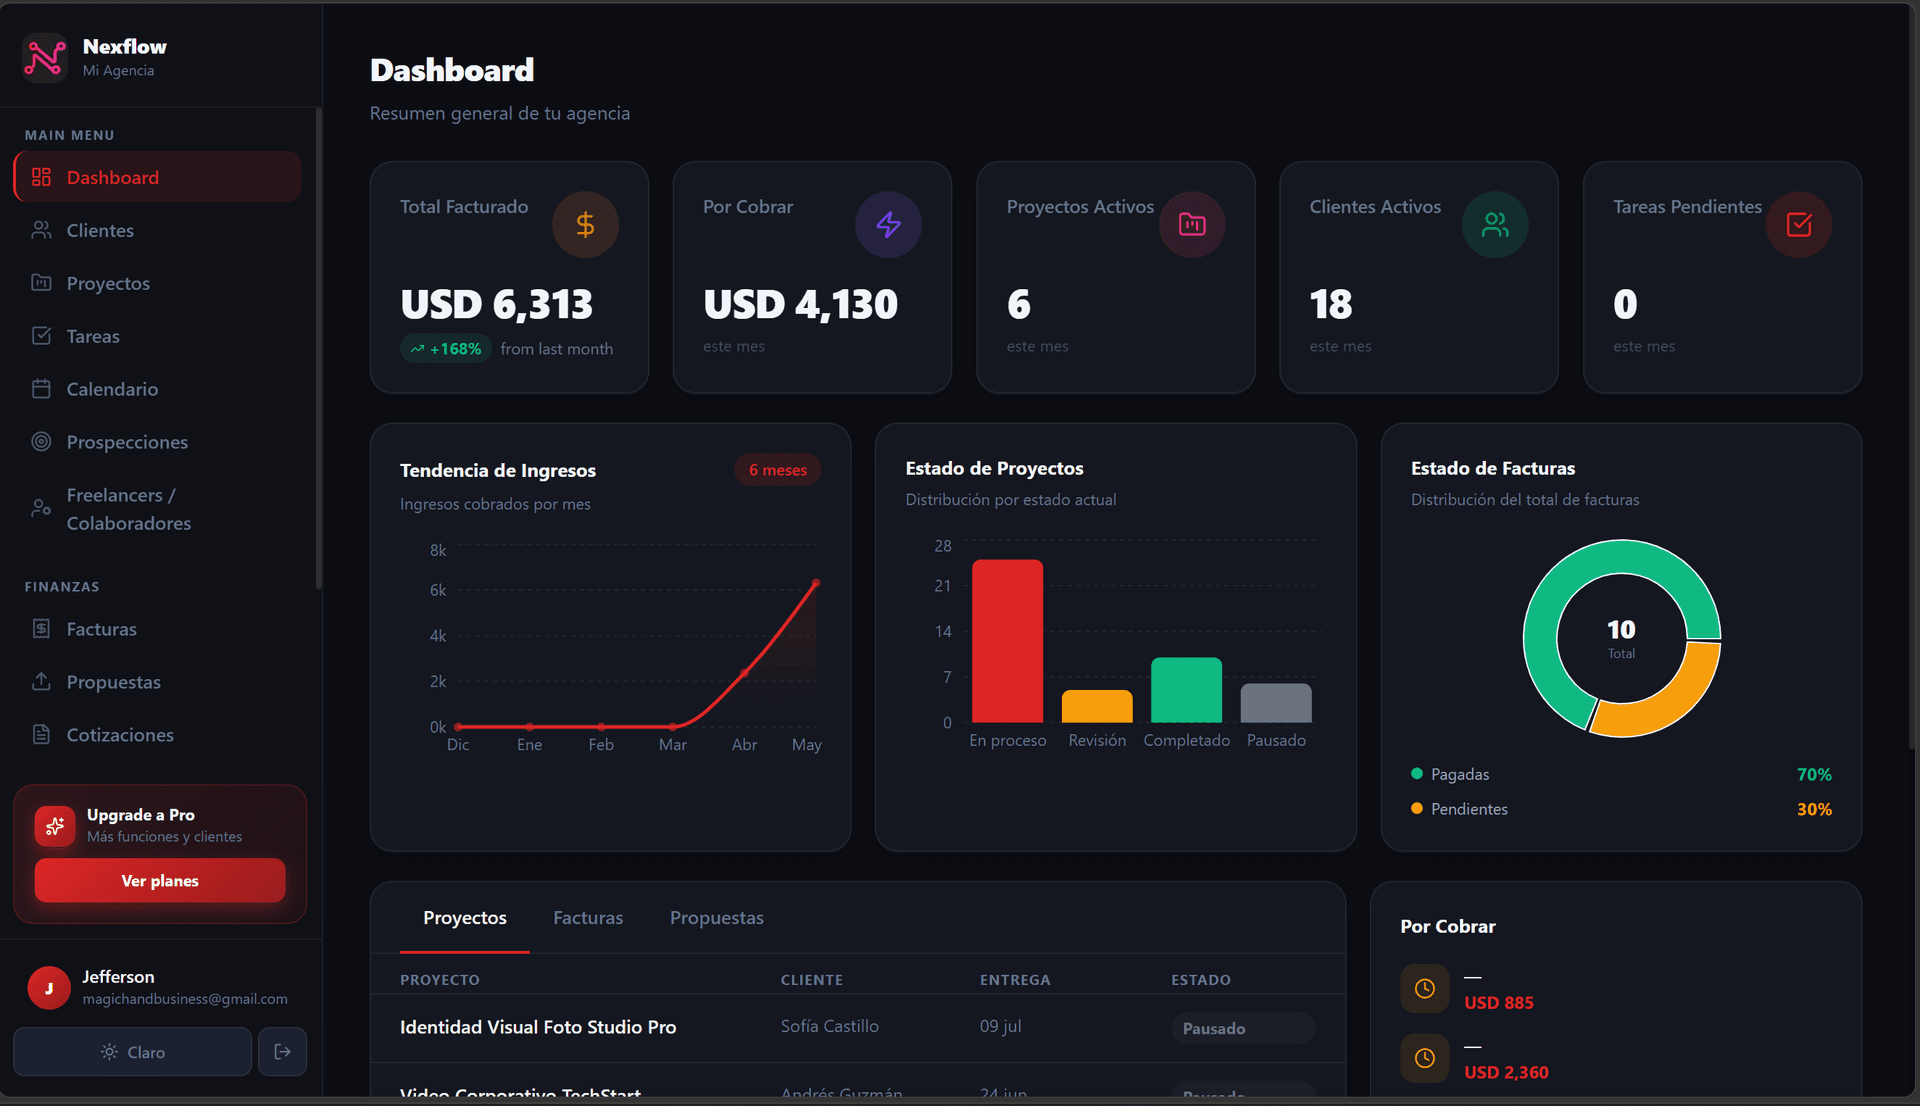Click the Sofía Castillo client cell
Image resolution: width=1920 pixels, height=1106 pixels.
830,1026
